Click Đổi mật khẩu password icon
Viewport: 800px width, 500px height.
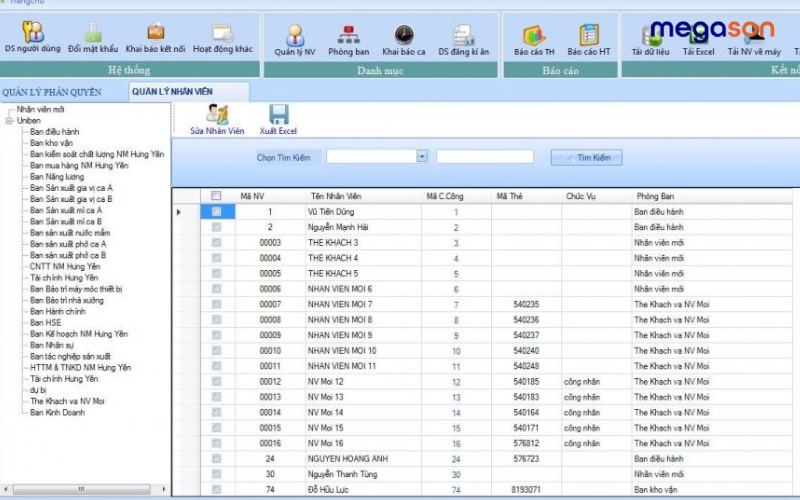[93, 36]
